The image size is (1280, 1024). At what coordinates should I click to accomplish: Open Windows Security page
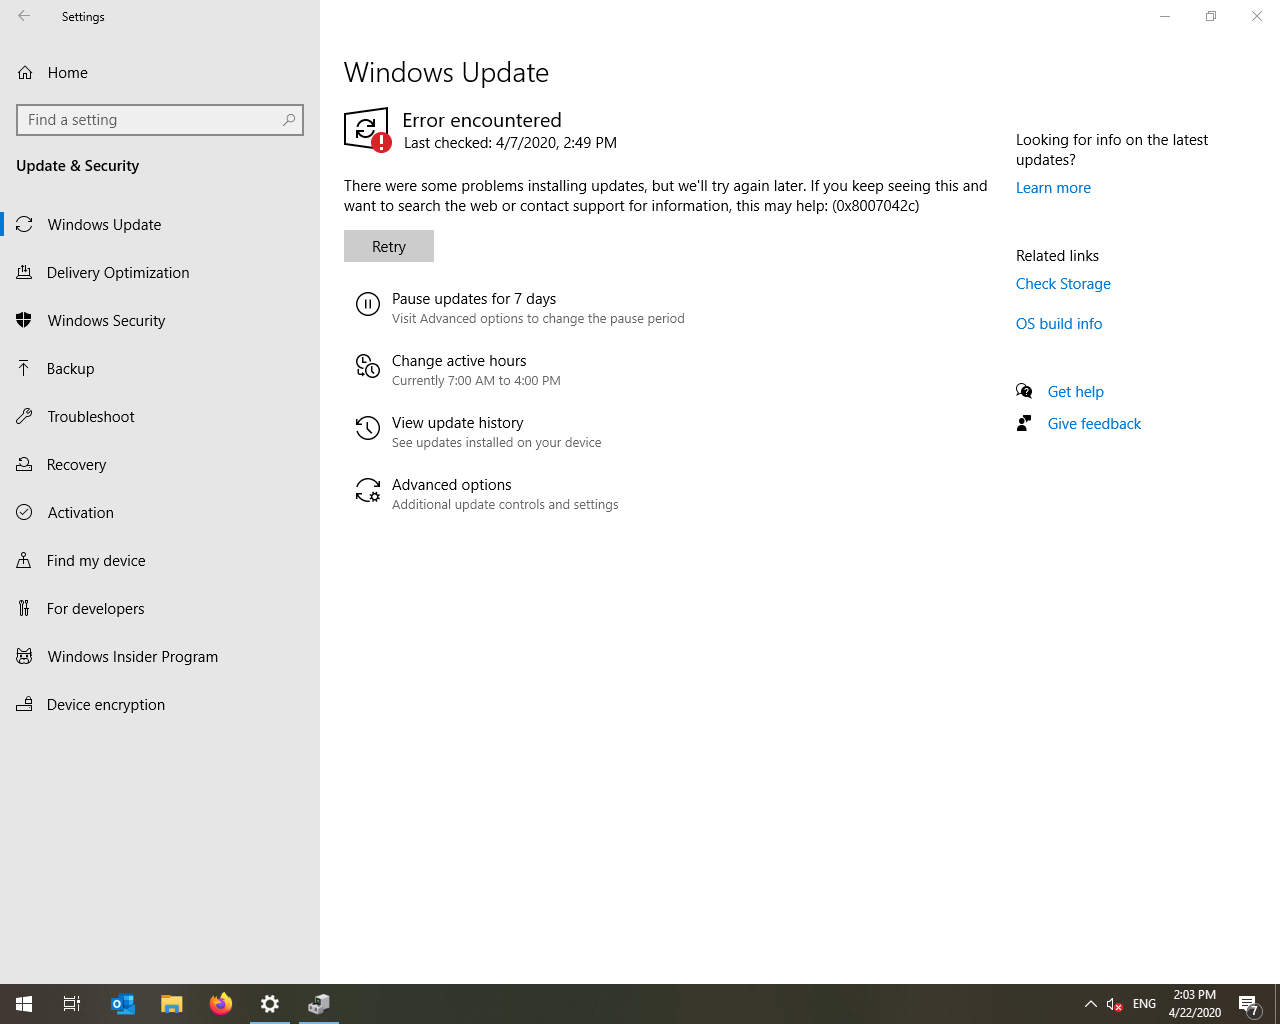(x=160, y=320)
